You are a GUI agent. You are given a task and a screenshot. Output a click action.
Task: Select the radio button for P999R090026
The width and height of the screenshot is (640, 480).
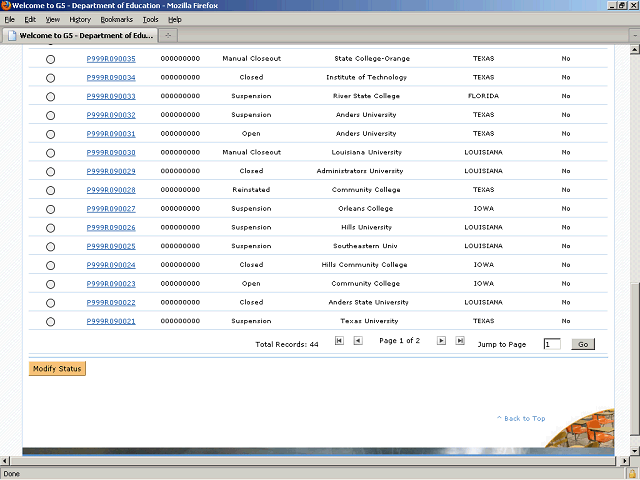pos(50,228)
